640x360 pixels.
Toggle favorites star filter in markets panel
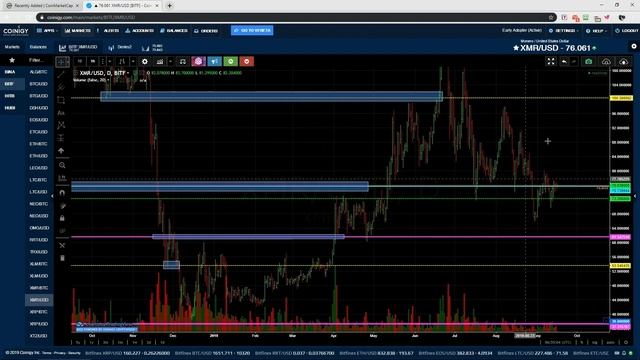pos(12,60)
